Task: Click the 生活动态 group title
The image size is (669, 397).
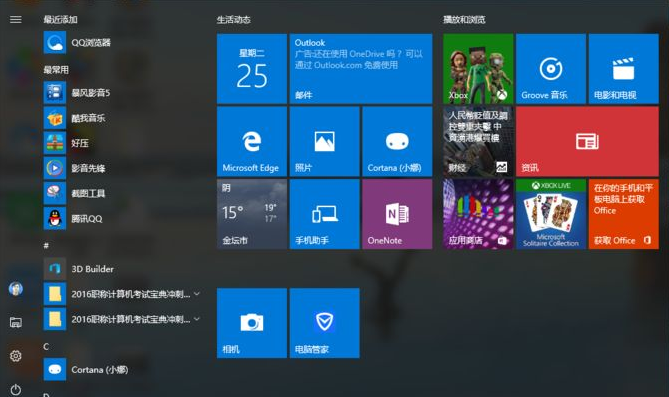Action: click(x=233, y=20)
